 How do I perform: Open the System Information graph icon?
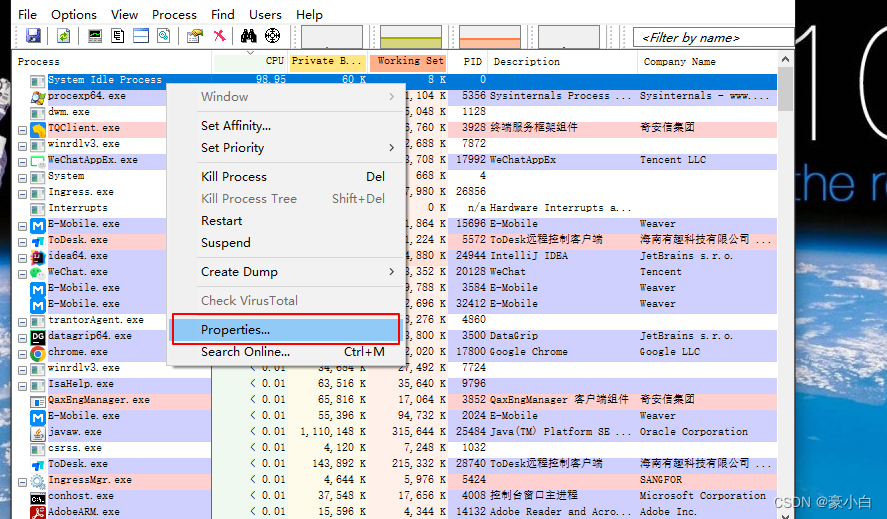tap(94, 36)
